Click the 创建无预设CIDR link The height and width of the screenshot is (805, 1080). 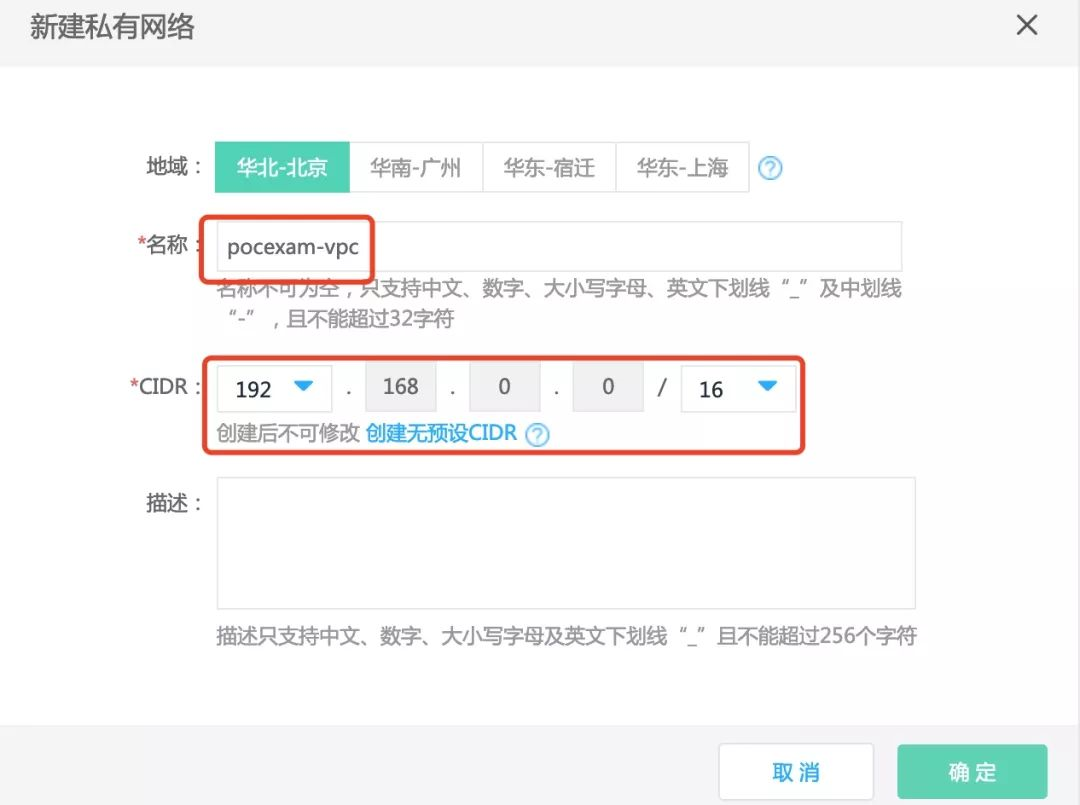click(x=444, y=433)
